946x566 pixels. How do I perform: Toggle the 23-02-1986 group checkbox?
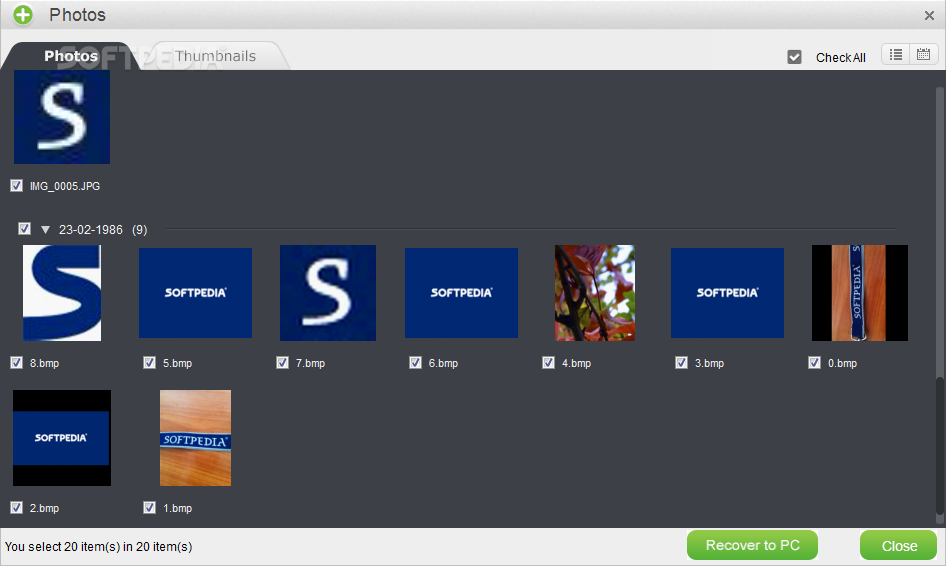coord(24,229)
